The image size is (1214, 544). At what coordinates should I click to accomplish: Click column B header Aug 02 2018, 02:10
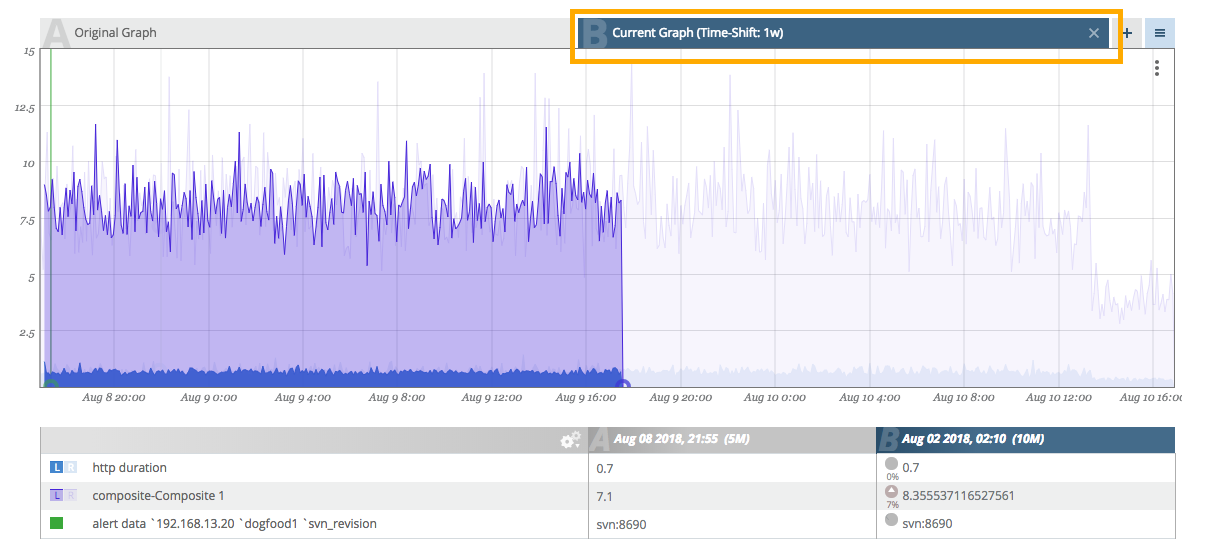click(x=1026, y=439)
